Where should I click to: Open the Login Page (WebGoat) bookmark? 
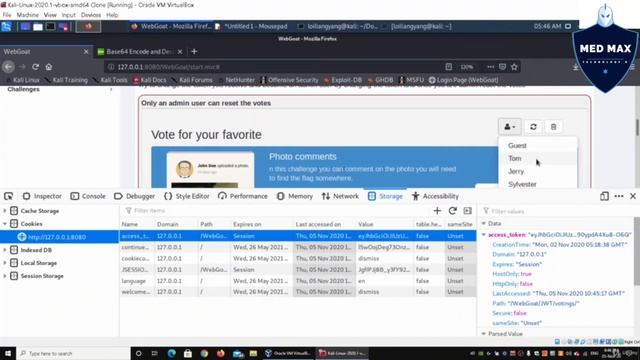(464, 80)
